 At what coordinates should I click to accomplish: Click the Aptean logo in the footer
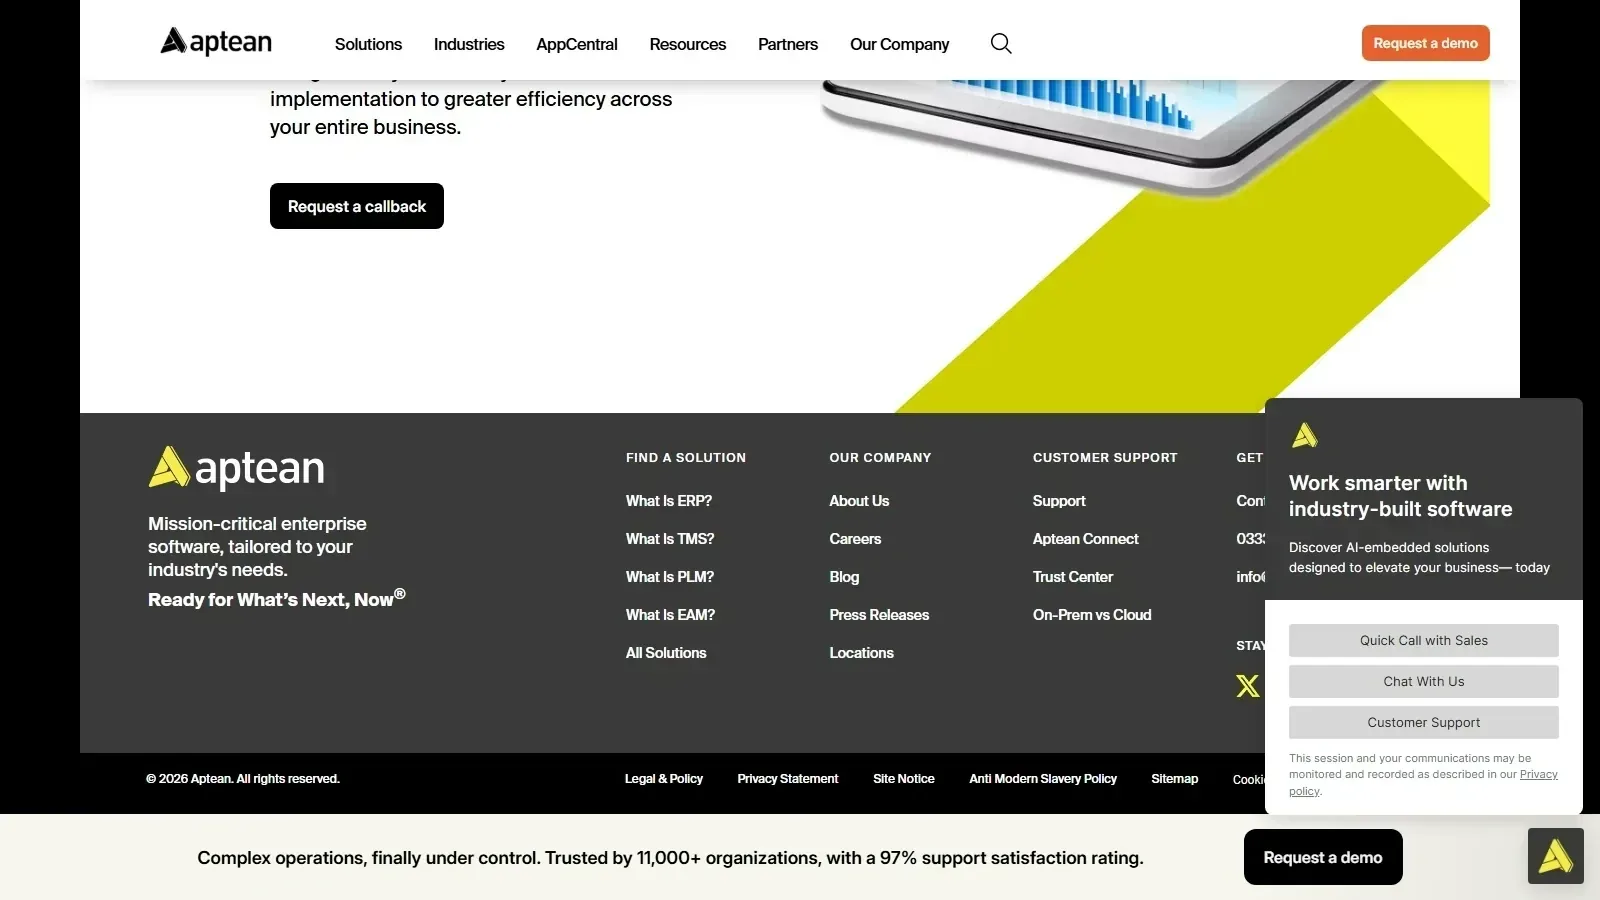[x=237, y=468]
